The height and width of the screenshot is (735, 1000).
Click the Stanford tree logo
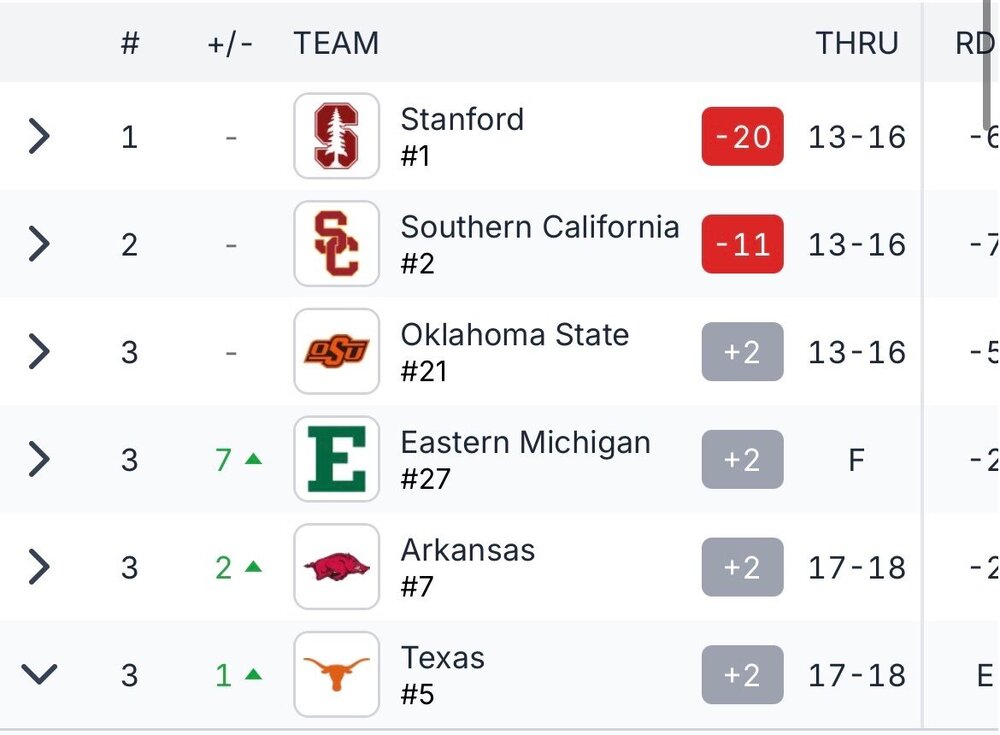[337, 136]
